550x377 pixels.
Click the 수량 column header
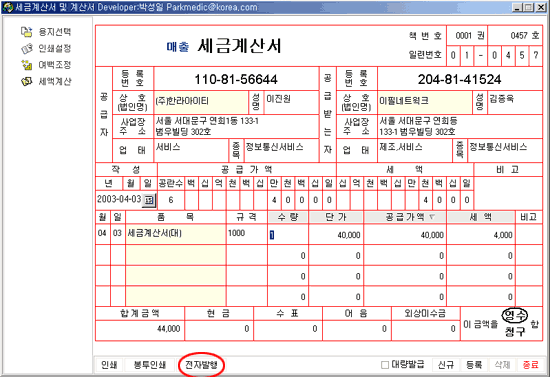pos(288,217)
